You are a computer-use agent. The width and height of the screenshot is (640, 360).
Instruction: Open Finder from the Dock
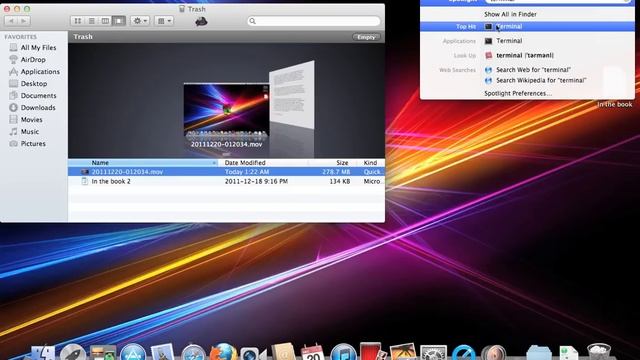(x=43, y=353)
